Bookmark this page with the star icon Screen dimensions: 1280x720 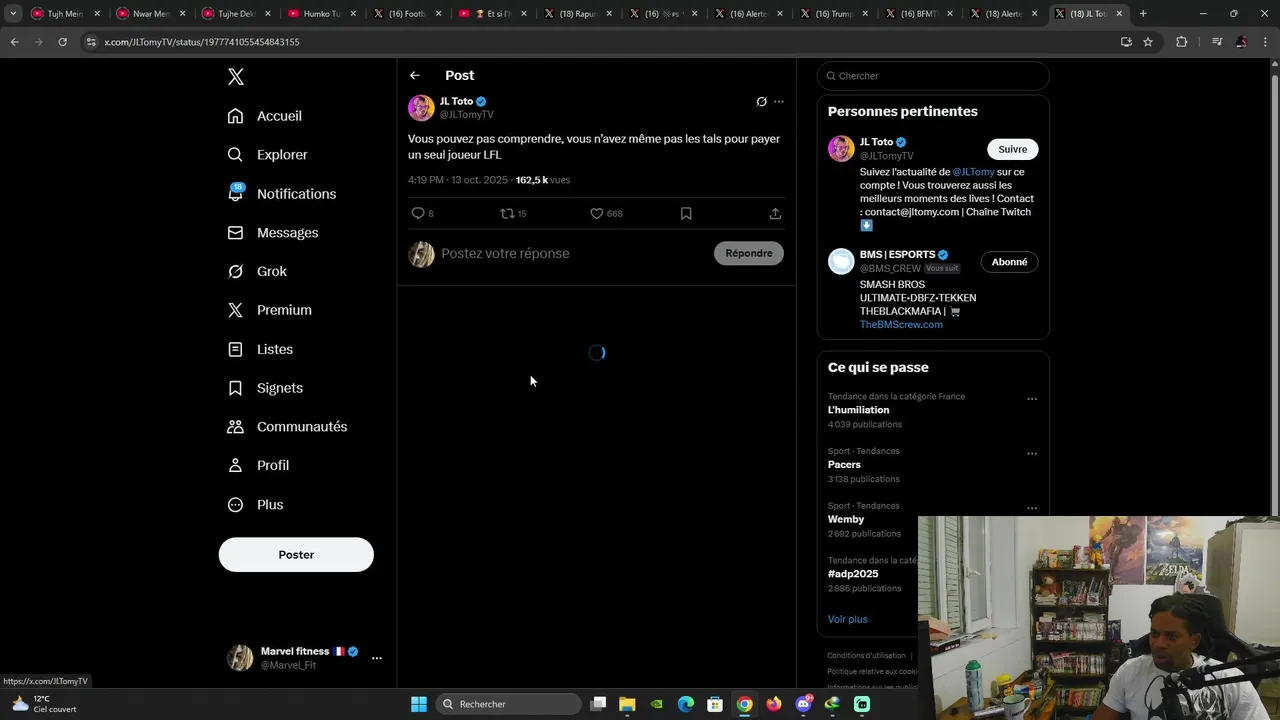pos(1148,42)
